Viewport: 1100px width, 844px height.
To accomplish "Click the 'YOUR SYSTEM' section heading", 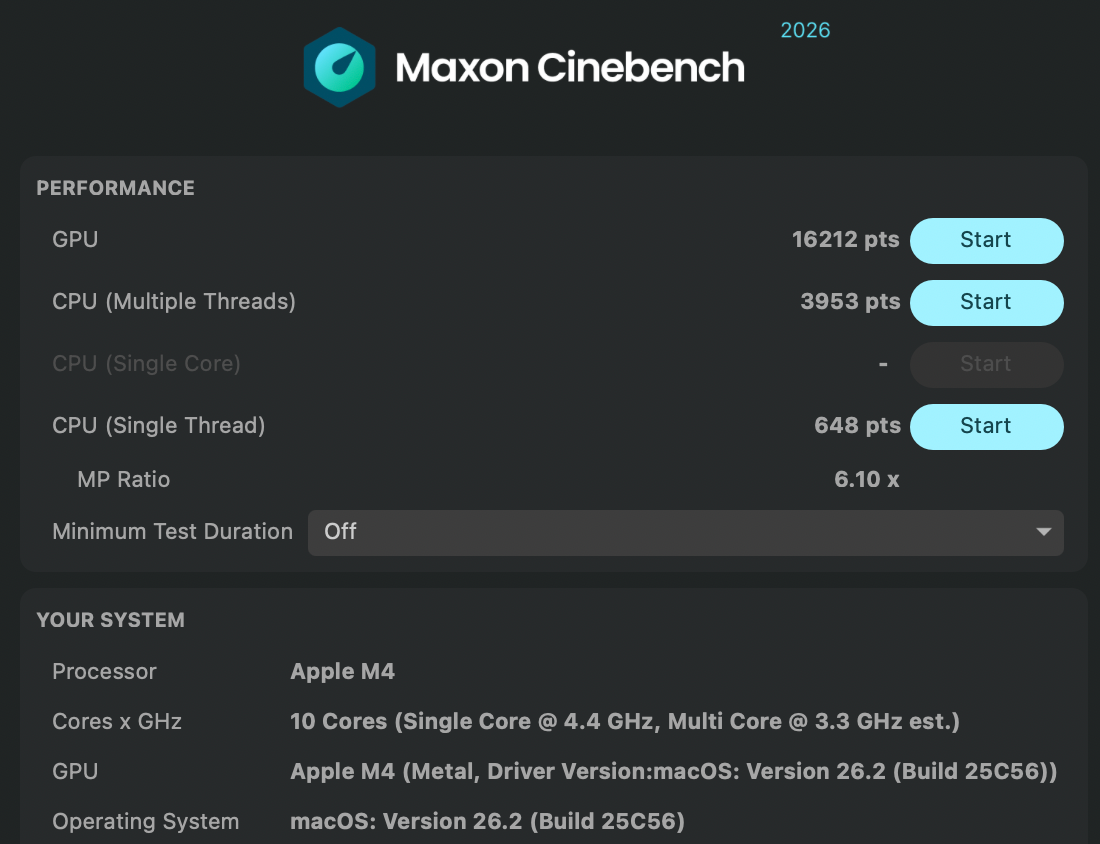I will point(111,620).
